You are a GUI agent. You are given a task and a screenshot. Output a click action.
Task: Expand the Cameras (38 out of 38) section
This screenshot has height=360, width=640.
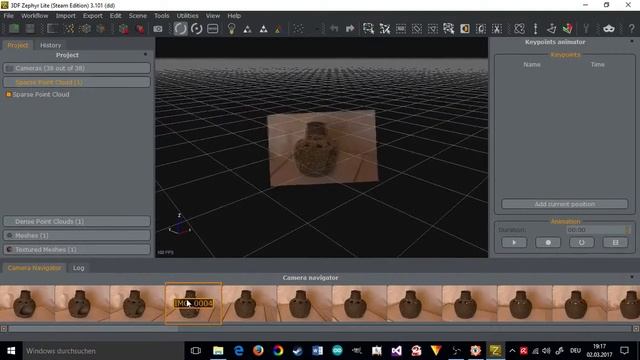coord(77,68)
